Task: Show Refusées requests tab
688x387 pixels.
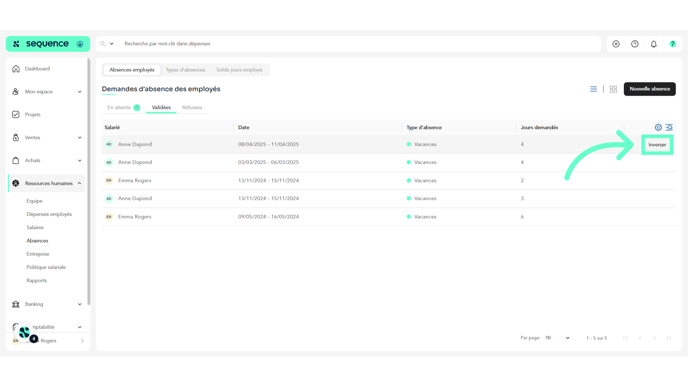Action: pyautogui.click(x=192, y=108)
